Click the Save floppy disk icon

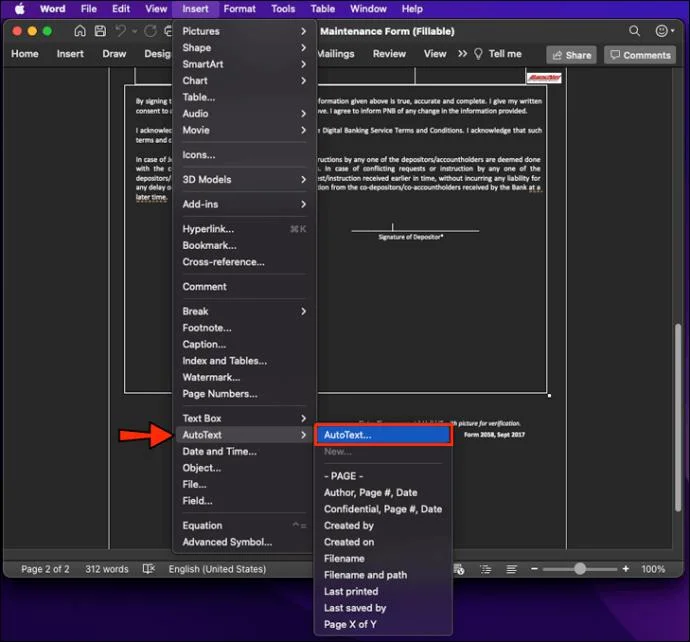coord(100,31)
